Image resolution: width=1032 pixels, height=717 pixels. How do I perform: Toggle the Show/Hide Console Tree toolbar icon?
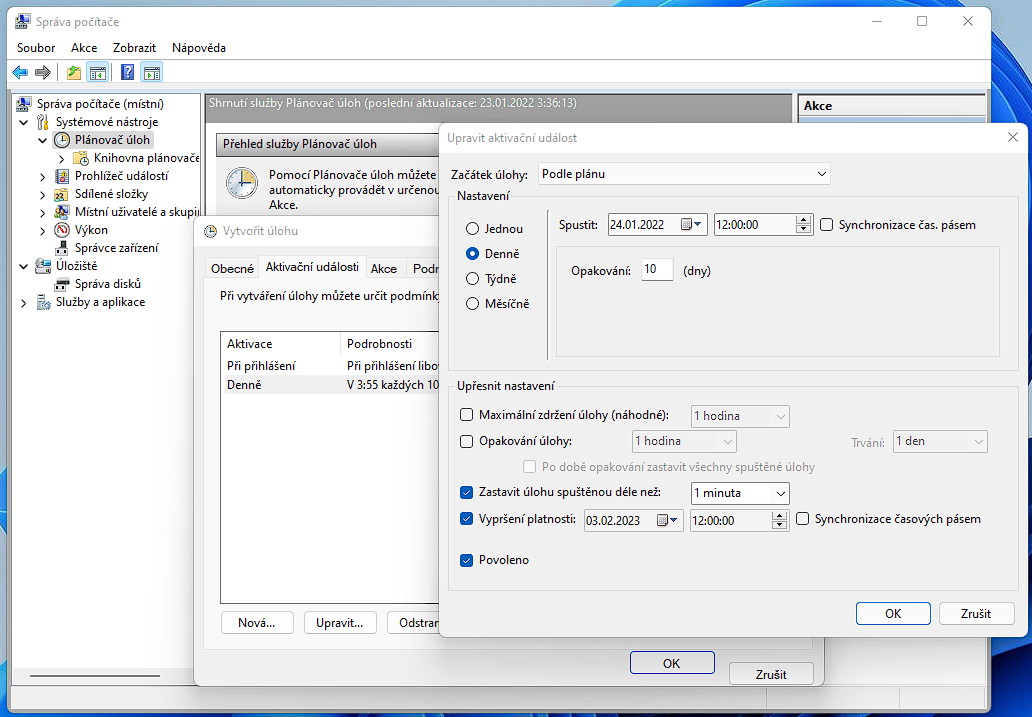(x=98, y=72)
